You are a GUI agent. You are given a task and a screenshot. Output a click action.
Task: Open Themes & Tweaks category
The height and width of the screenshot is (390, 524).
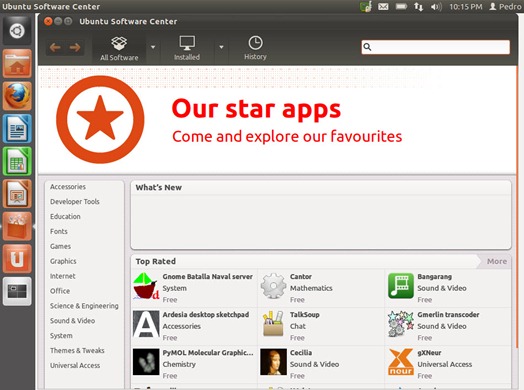pos(77,351)
